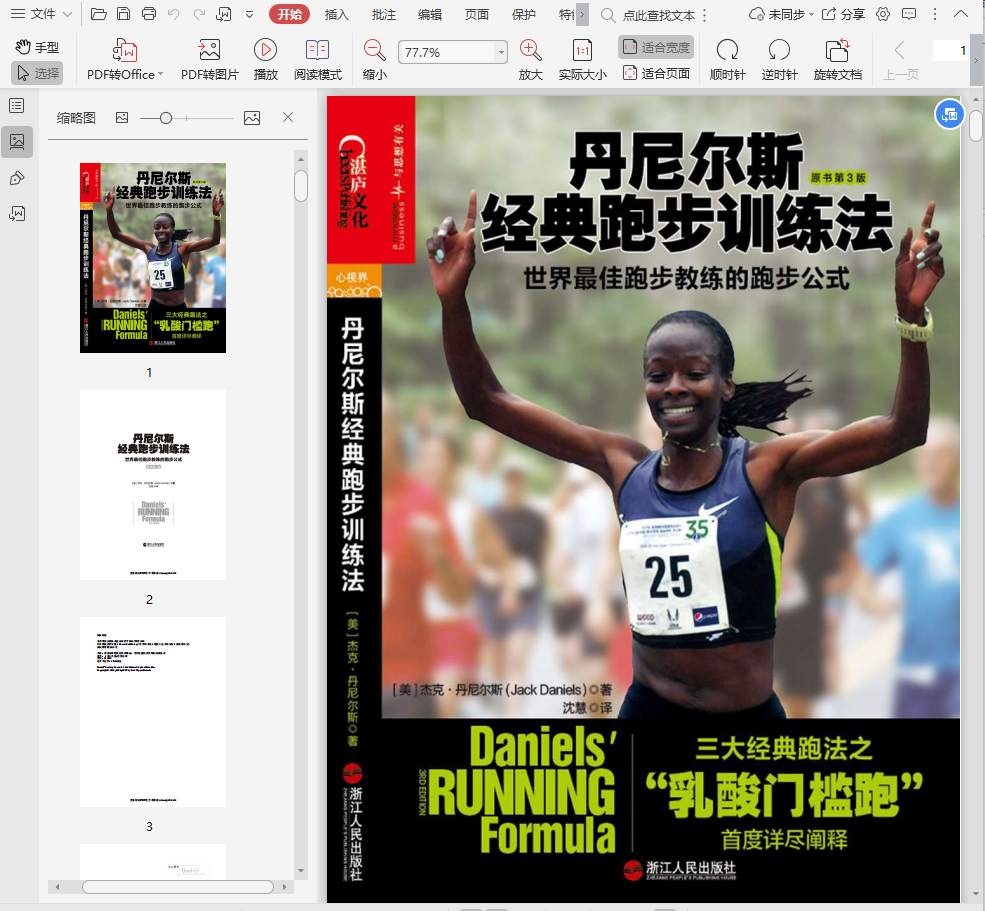Open the vertical three-dot menu at top right
This screenshot has width=985, height=911.
[x=935, y=14]
